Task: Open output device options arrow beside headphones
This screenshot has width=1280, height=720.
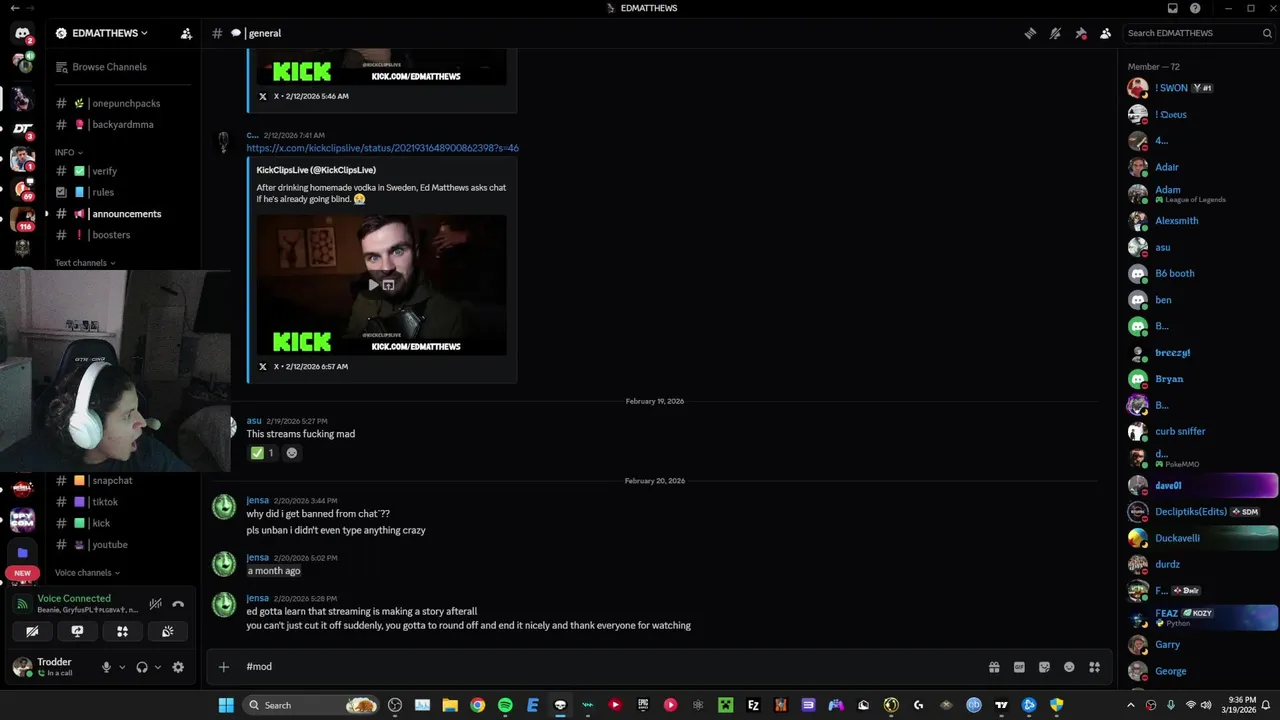Action: [157, 667]
